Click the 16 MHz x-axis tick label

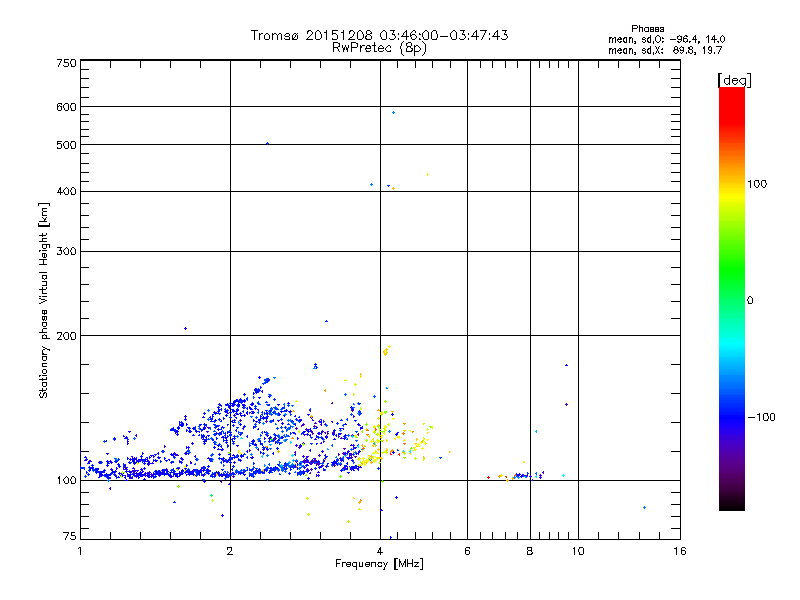tap(680, 551)
